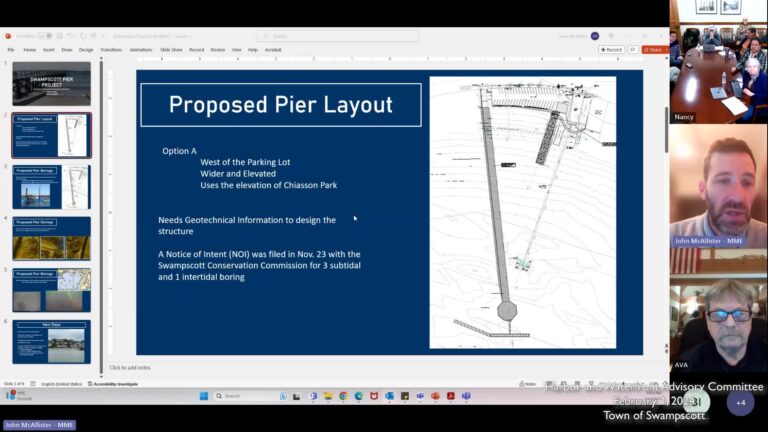Image resolution: width=768 pixels, height=432 pixels.
Task: Click the Record button in the ribbon
Action: coord(612,49)
